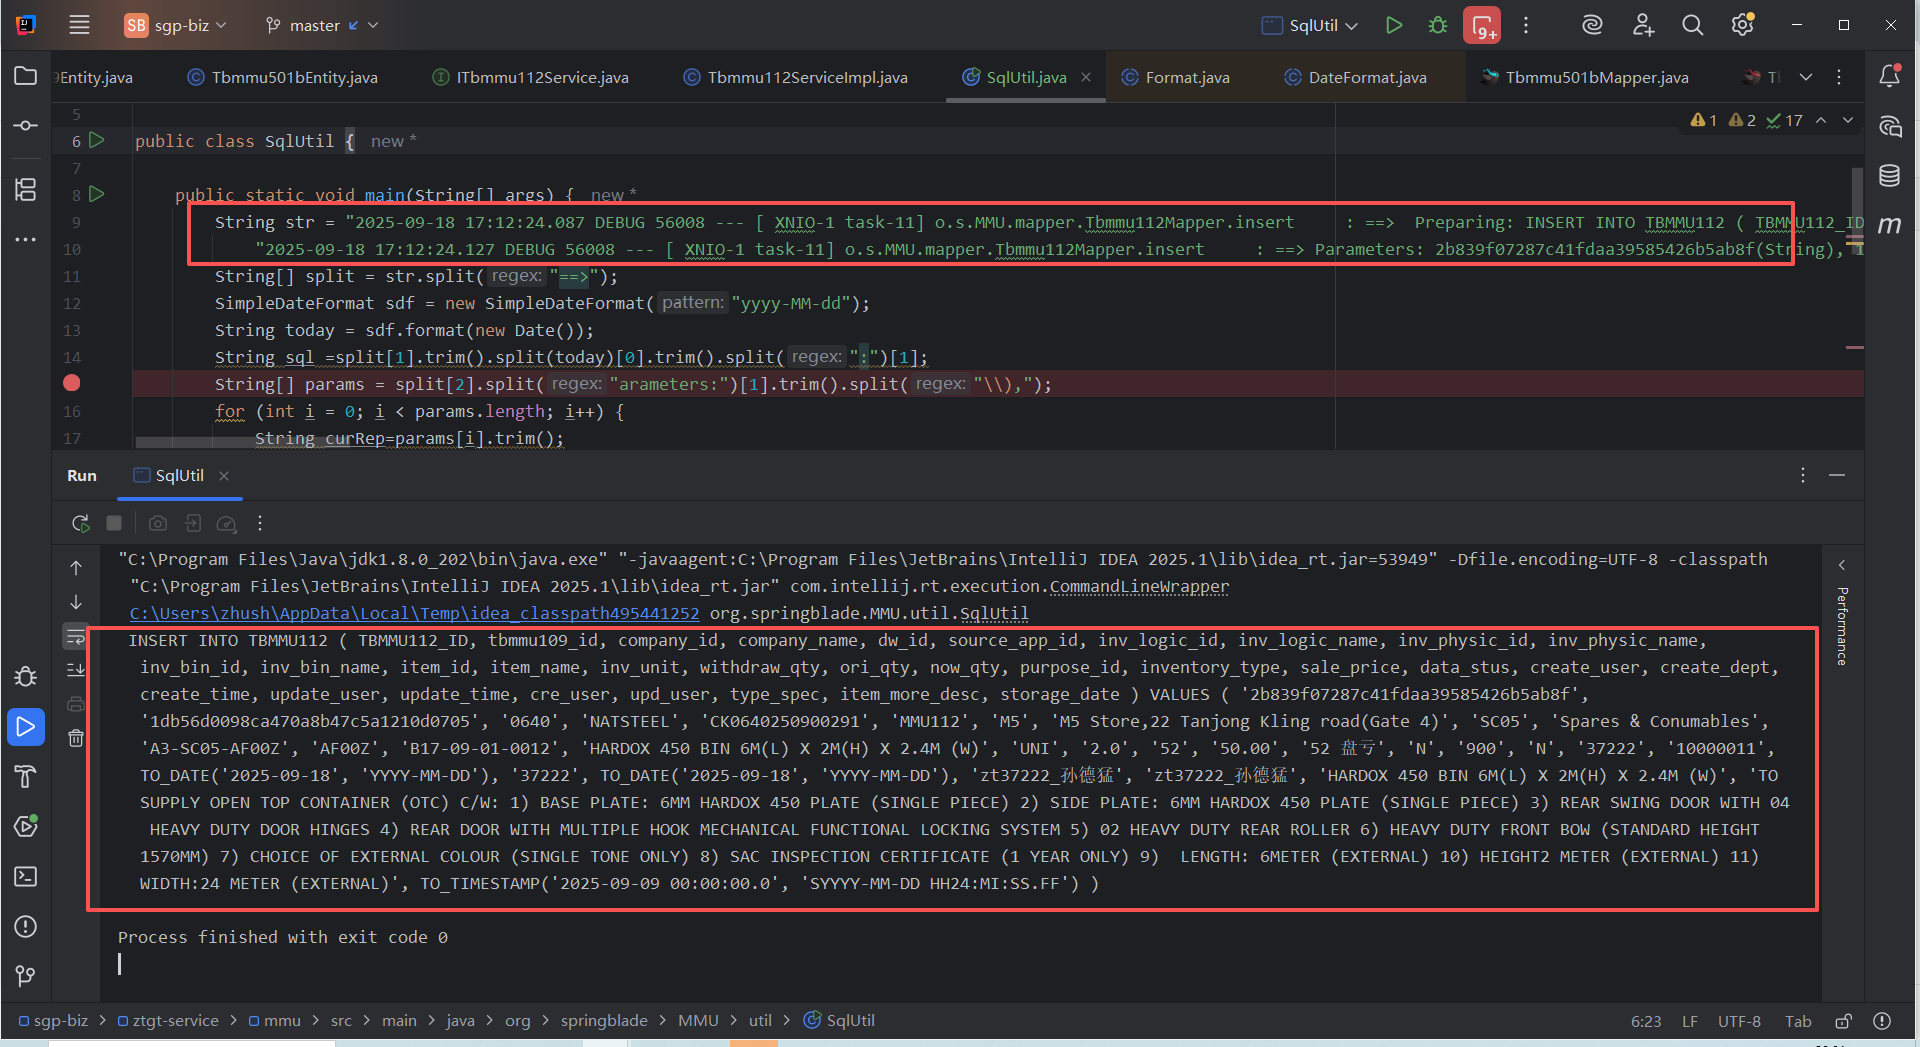Image resolution: width=1920 pixels, height=1047 pixels.
Task: Open SqlUtil run configuration dropdown
Action: 1310,25
